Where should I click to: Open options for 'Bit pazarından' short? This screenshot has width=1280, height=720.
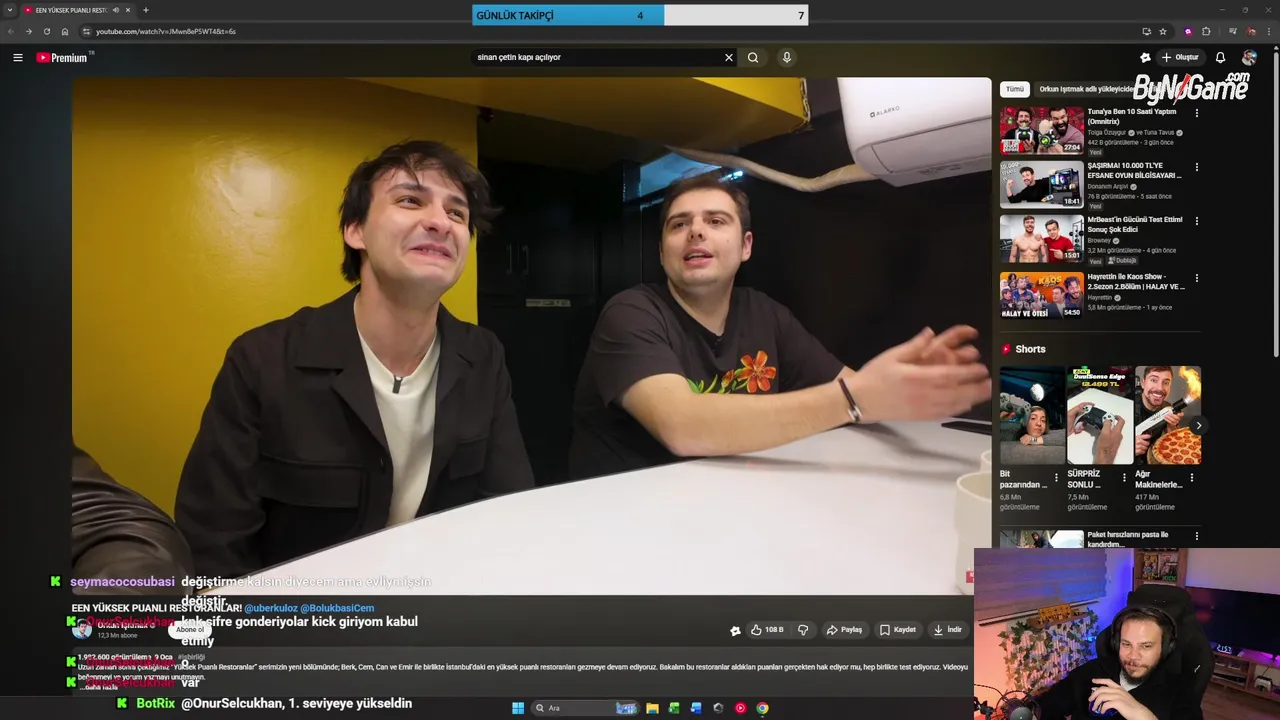[1056, 478]
